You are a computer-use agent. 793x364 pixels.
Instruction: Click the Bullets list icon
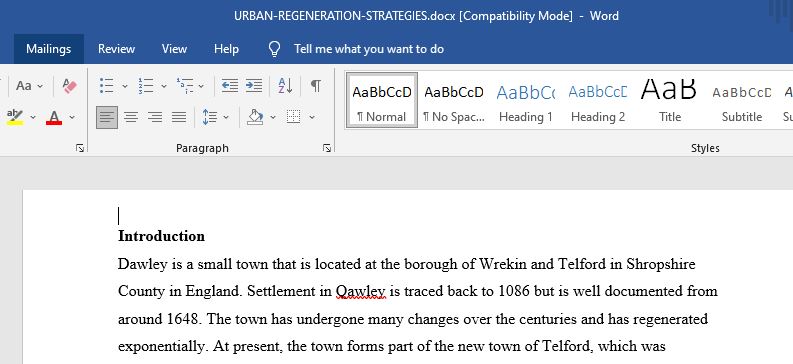point(107,86)
